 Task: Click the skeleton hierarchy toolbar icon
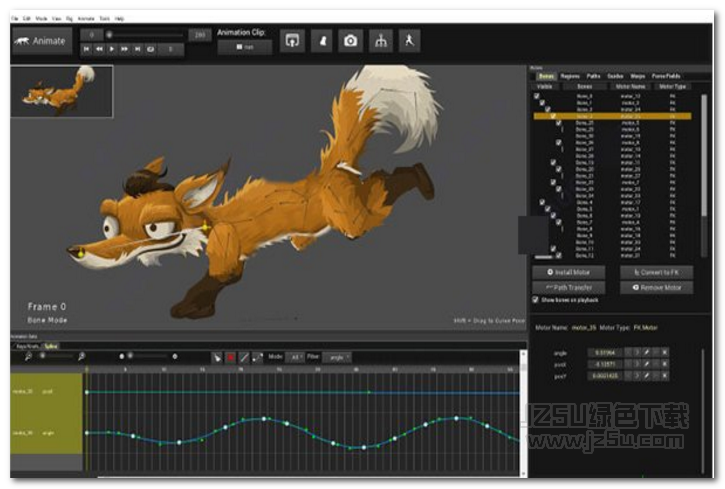(381, 41)
